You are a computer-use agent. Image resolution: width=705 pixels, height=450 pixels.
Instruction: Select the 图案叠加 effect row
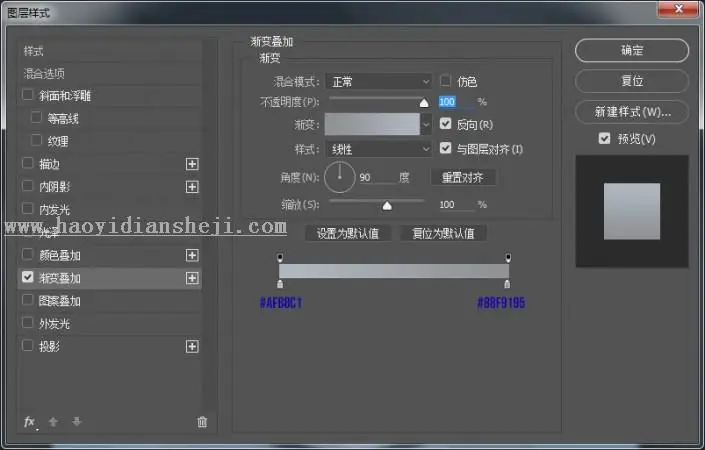[110, 301]
